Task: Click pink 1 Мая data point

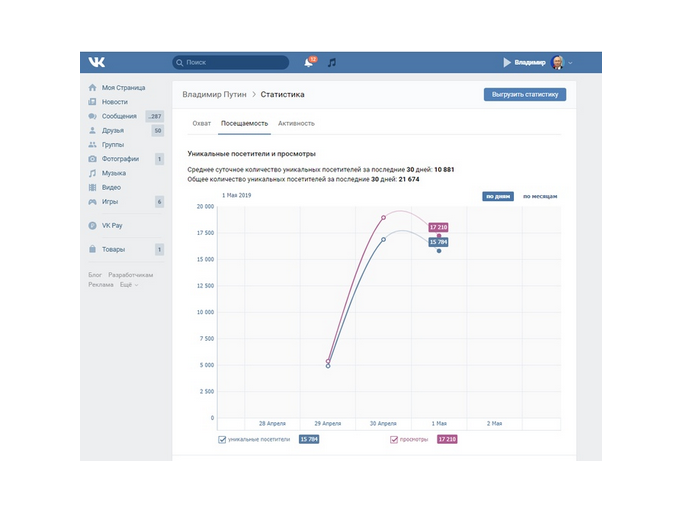Action: [x=439, y=236]
